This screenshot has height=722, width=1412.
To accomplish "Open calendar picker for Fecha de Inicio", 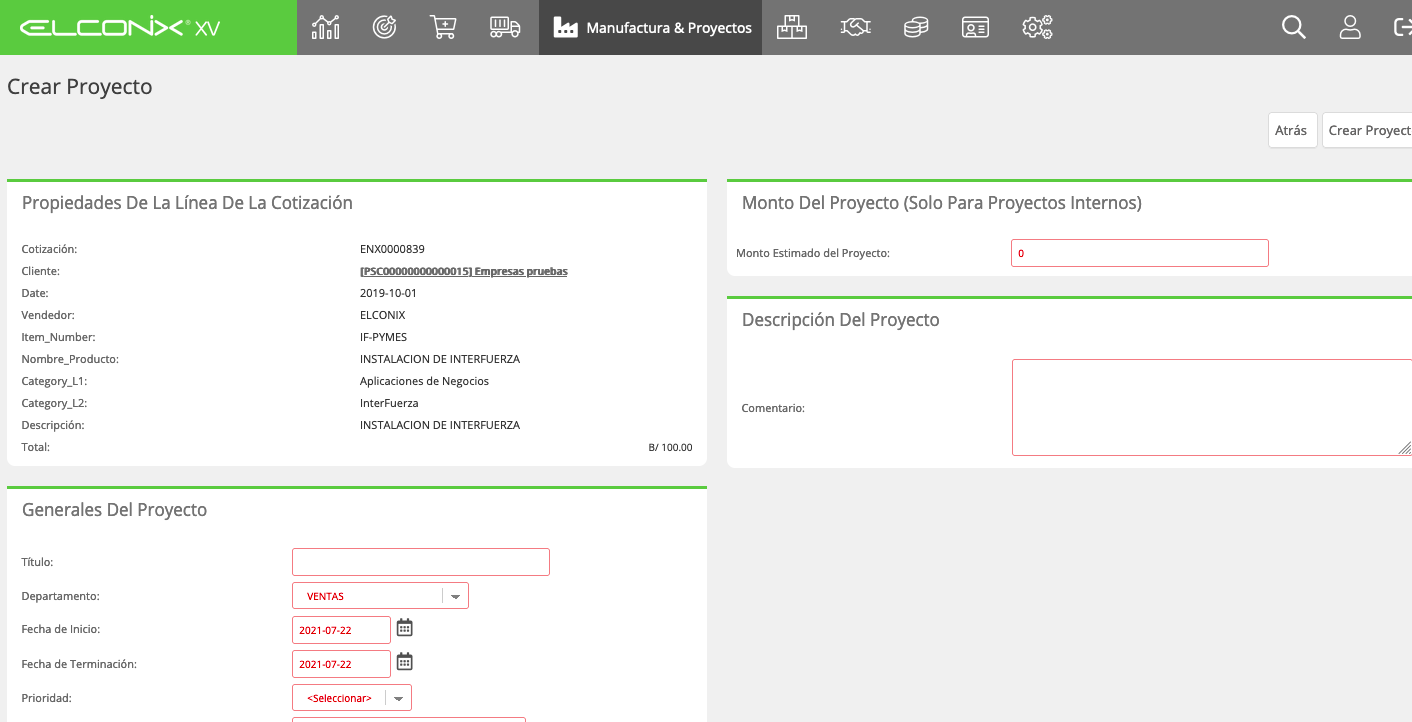I will coord(405,628).
